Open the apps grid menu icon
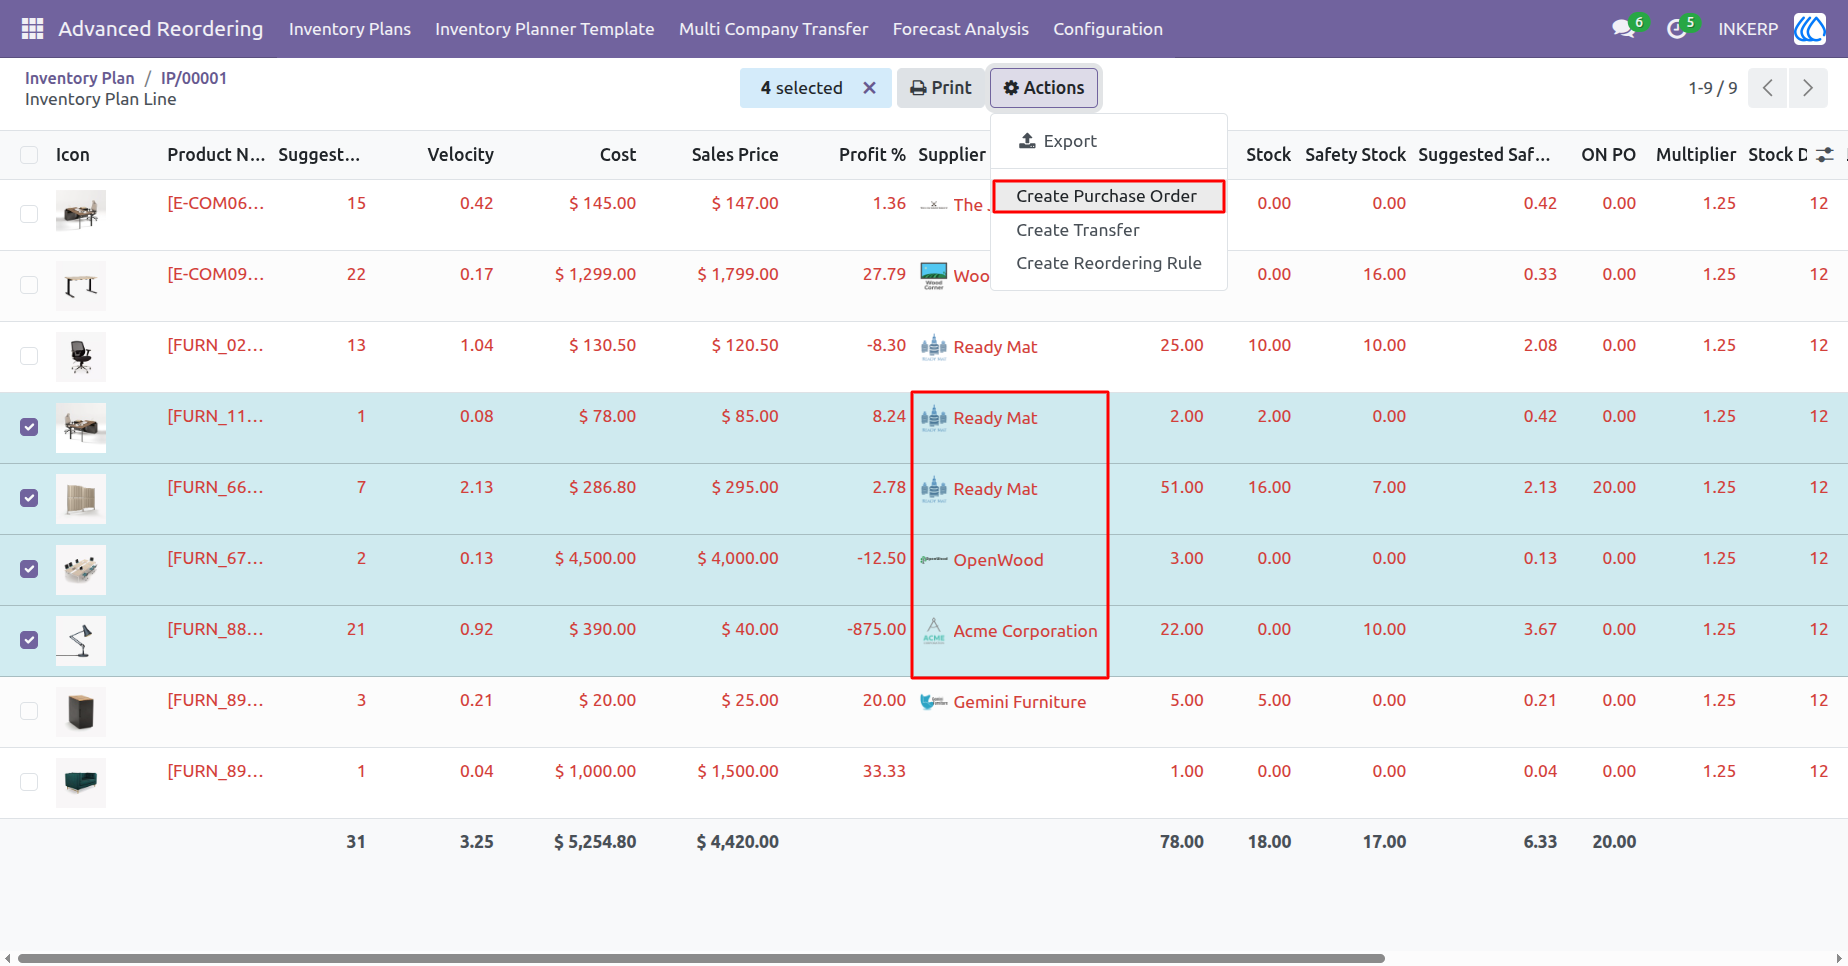Screen dimensions: 1848x966 tap(32, 29)
